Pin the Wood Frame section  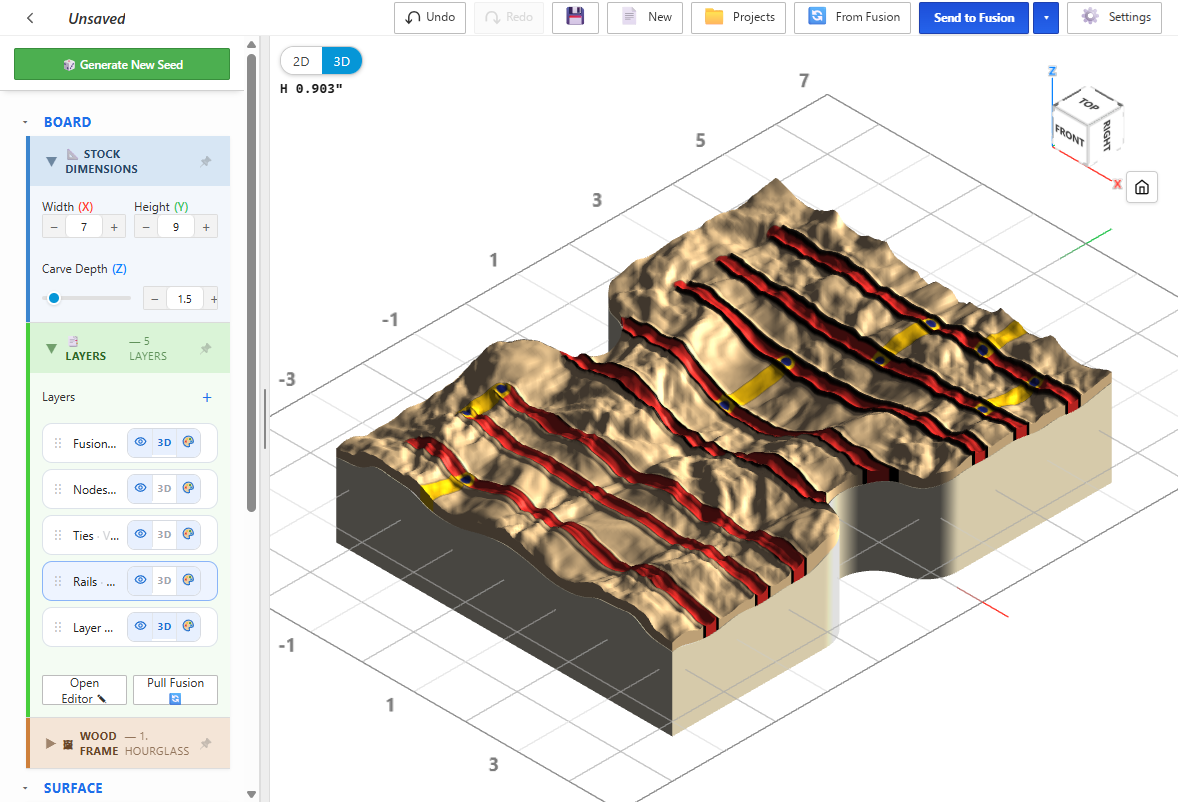206,743
